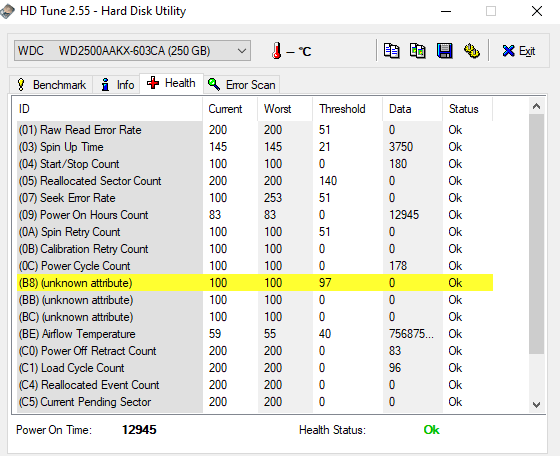560x456 pixels.
Task: Open the Info tab
Action: tap(117, 85)
